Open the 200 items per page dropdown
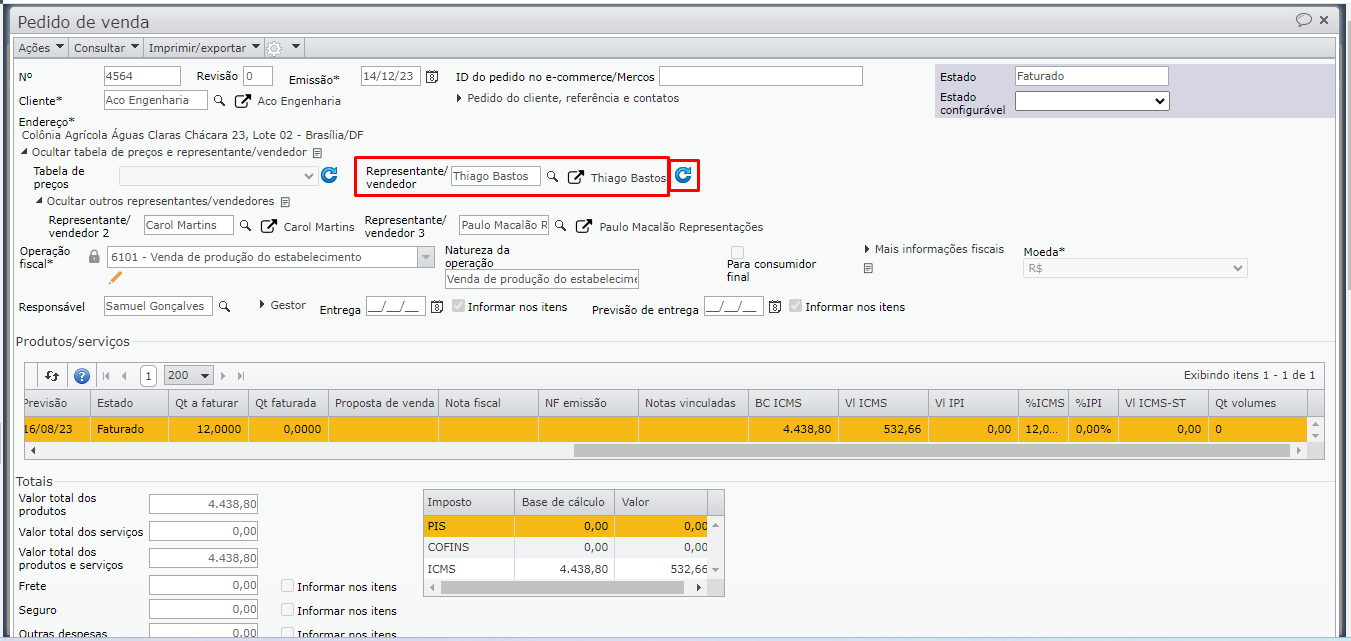The image size is (1351, 641). coord(188,376)
